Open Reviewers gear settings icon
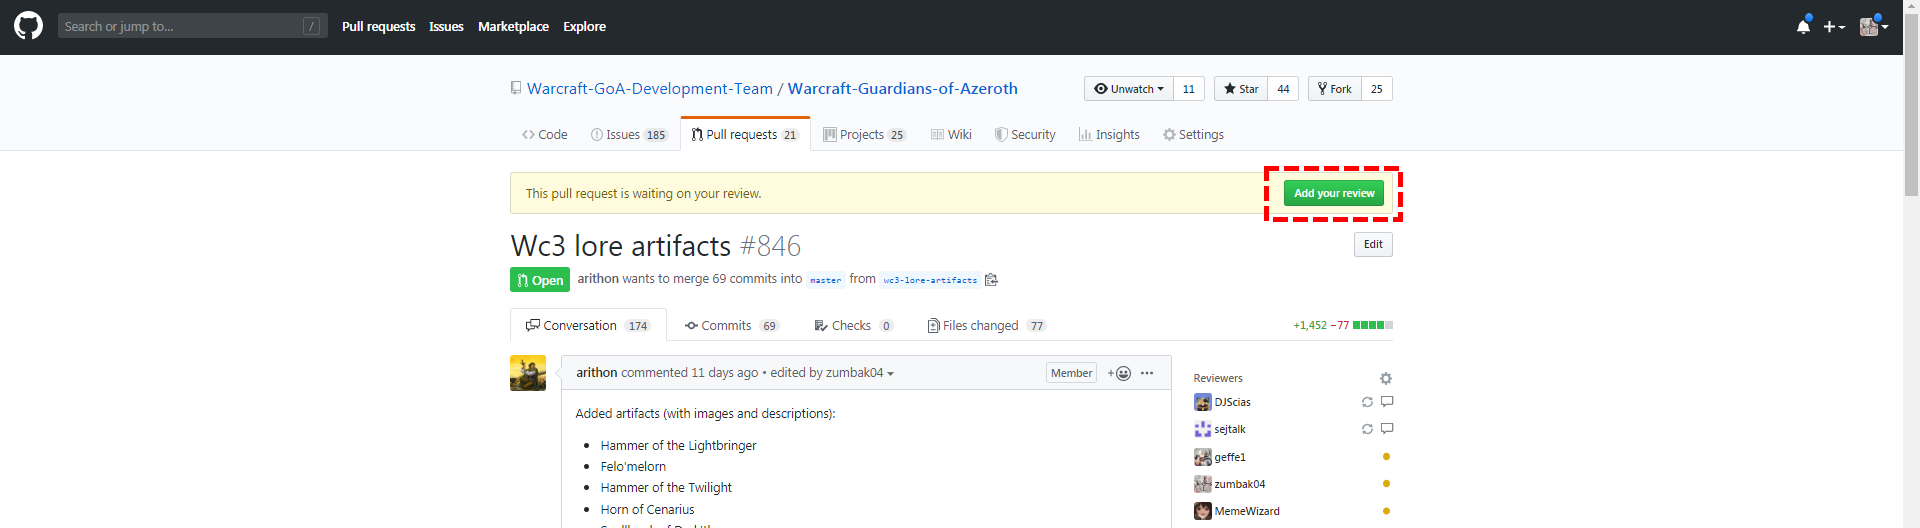1920x528 pixels. [x=1385, y=379]
